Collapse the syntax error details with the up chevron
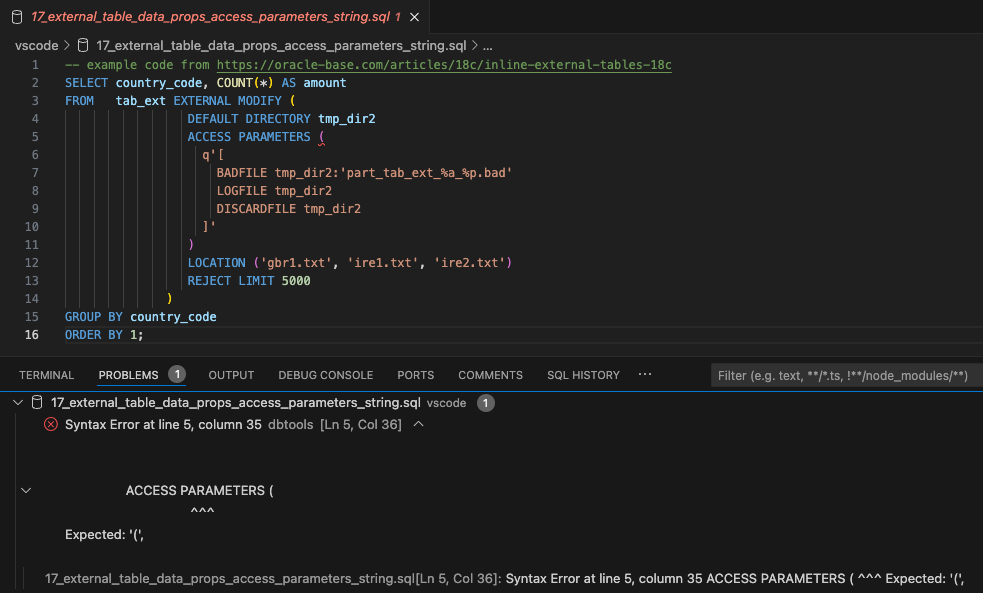 tap(419, 424)
